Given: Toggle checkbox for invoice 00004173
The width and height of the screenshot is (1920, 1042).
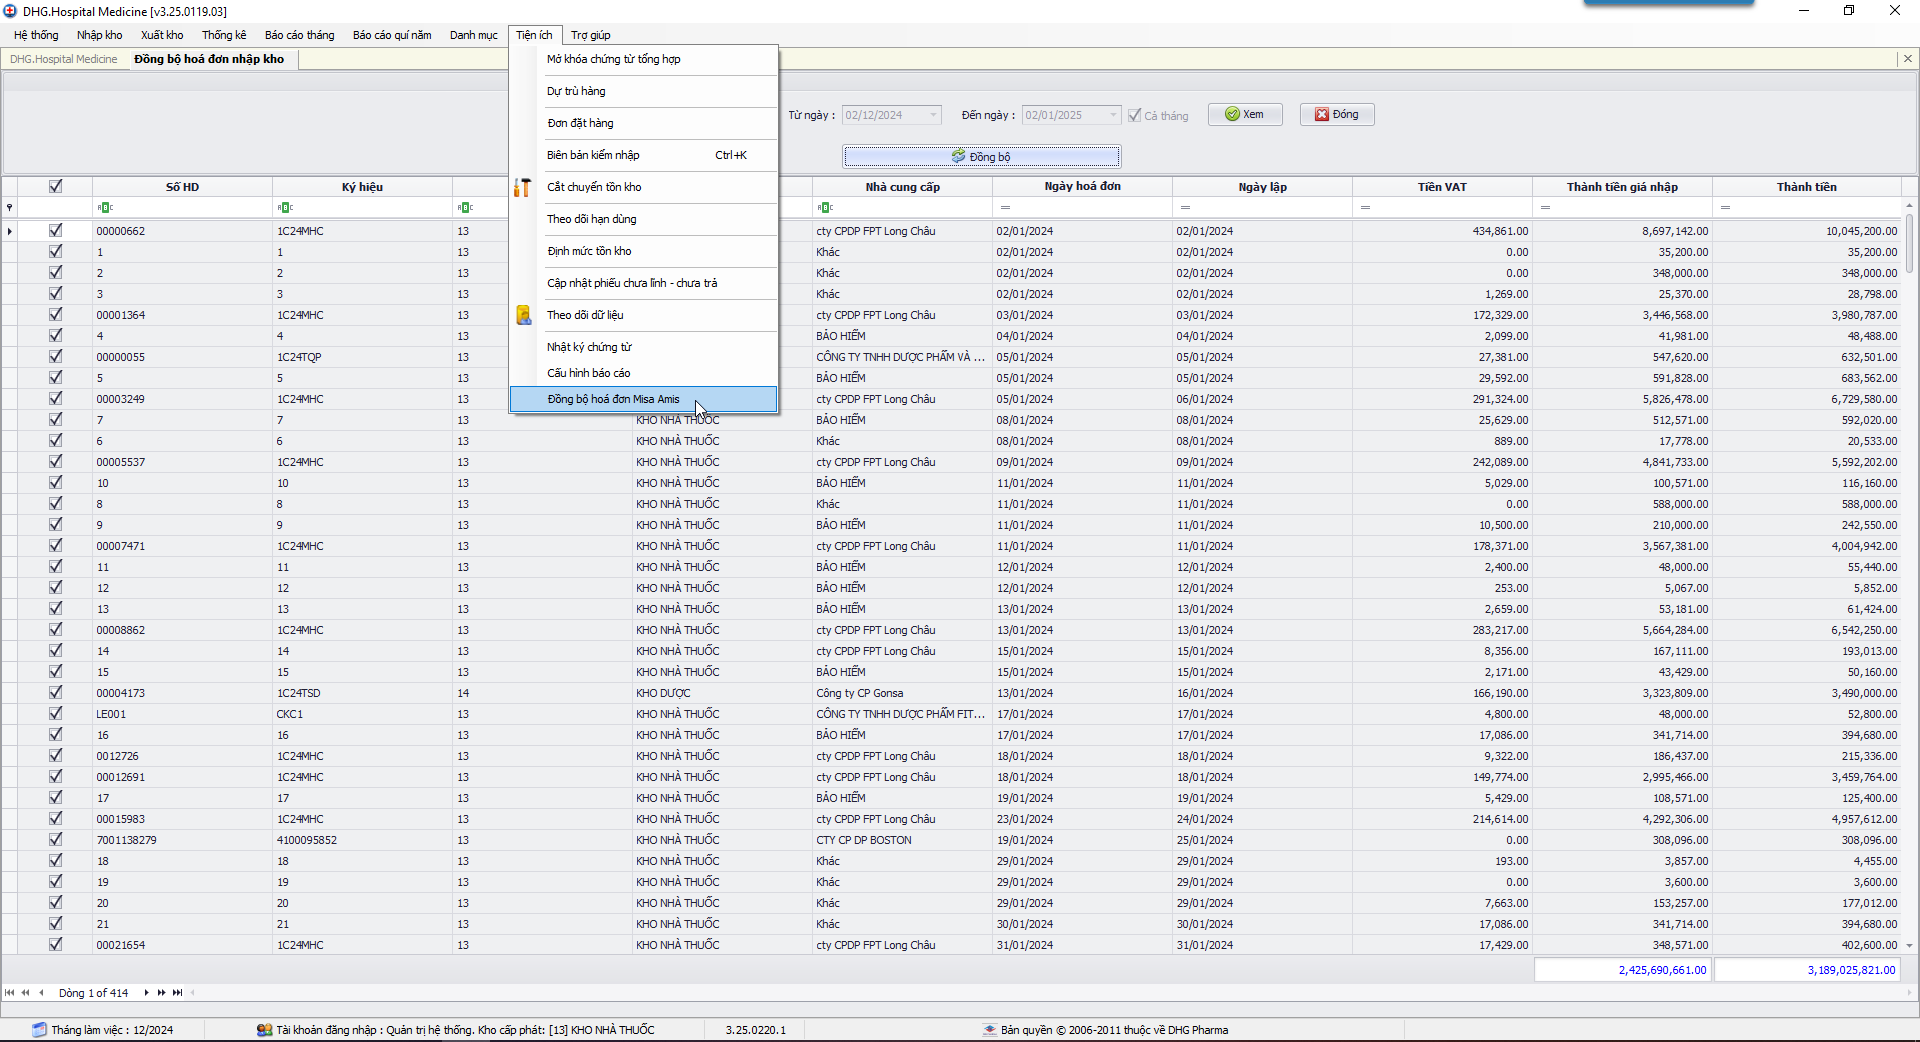Looking at the screenshot, I should click(56, 692).
